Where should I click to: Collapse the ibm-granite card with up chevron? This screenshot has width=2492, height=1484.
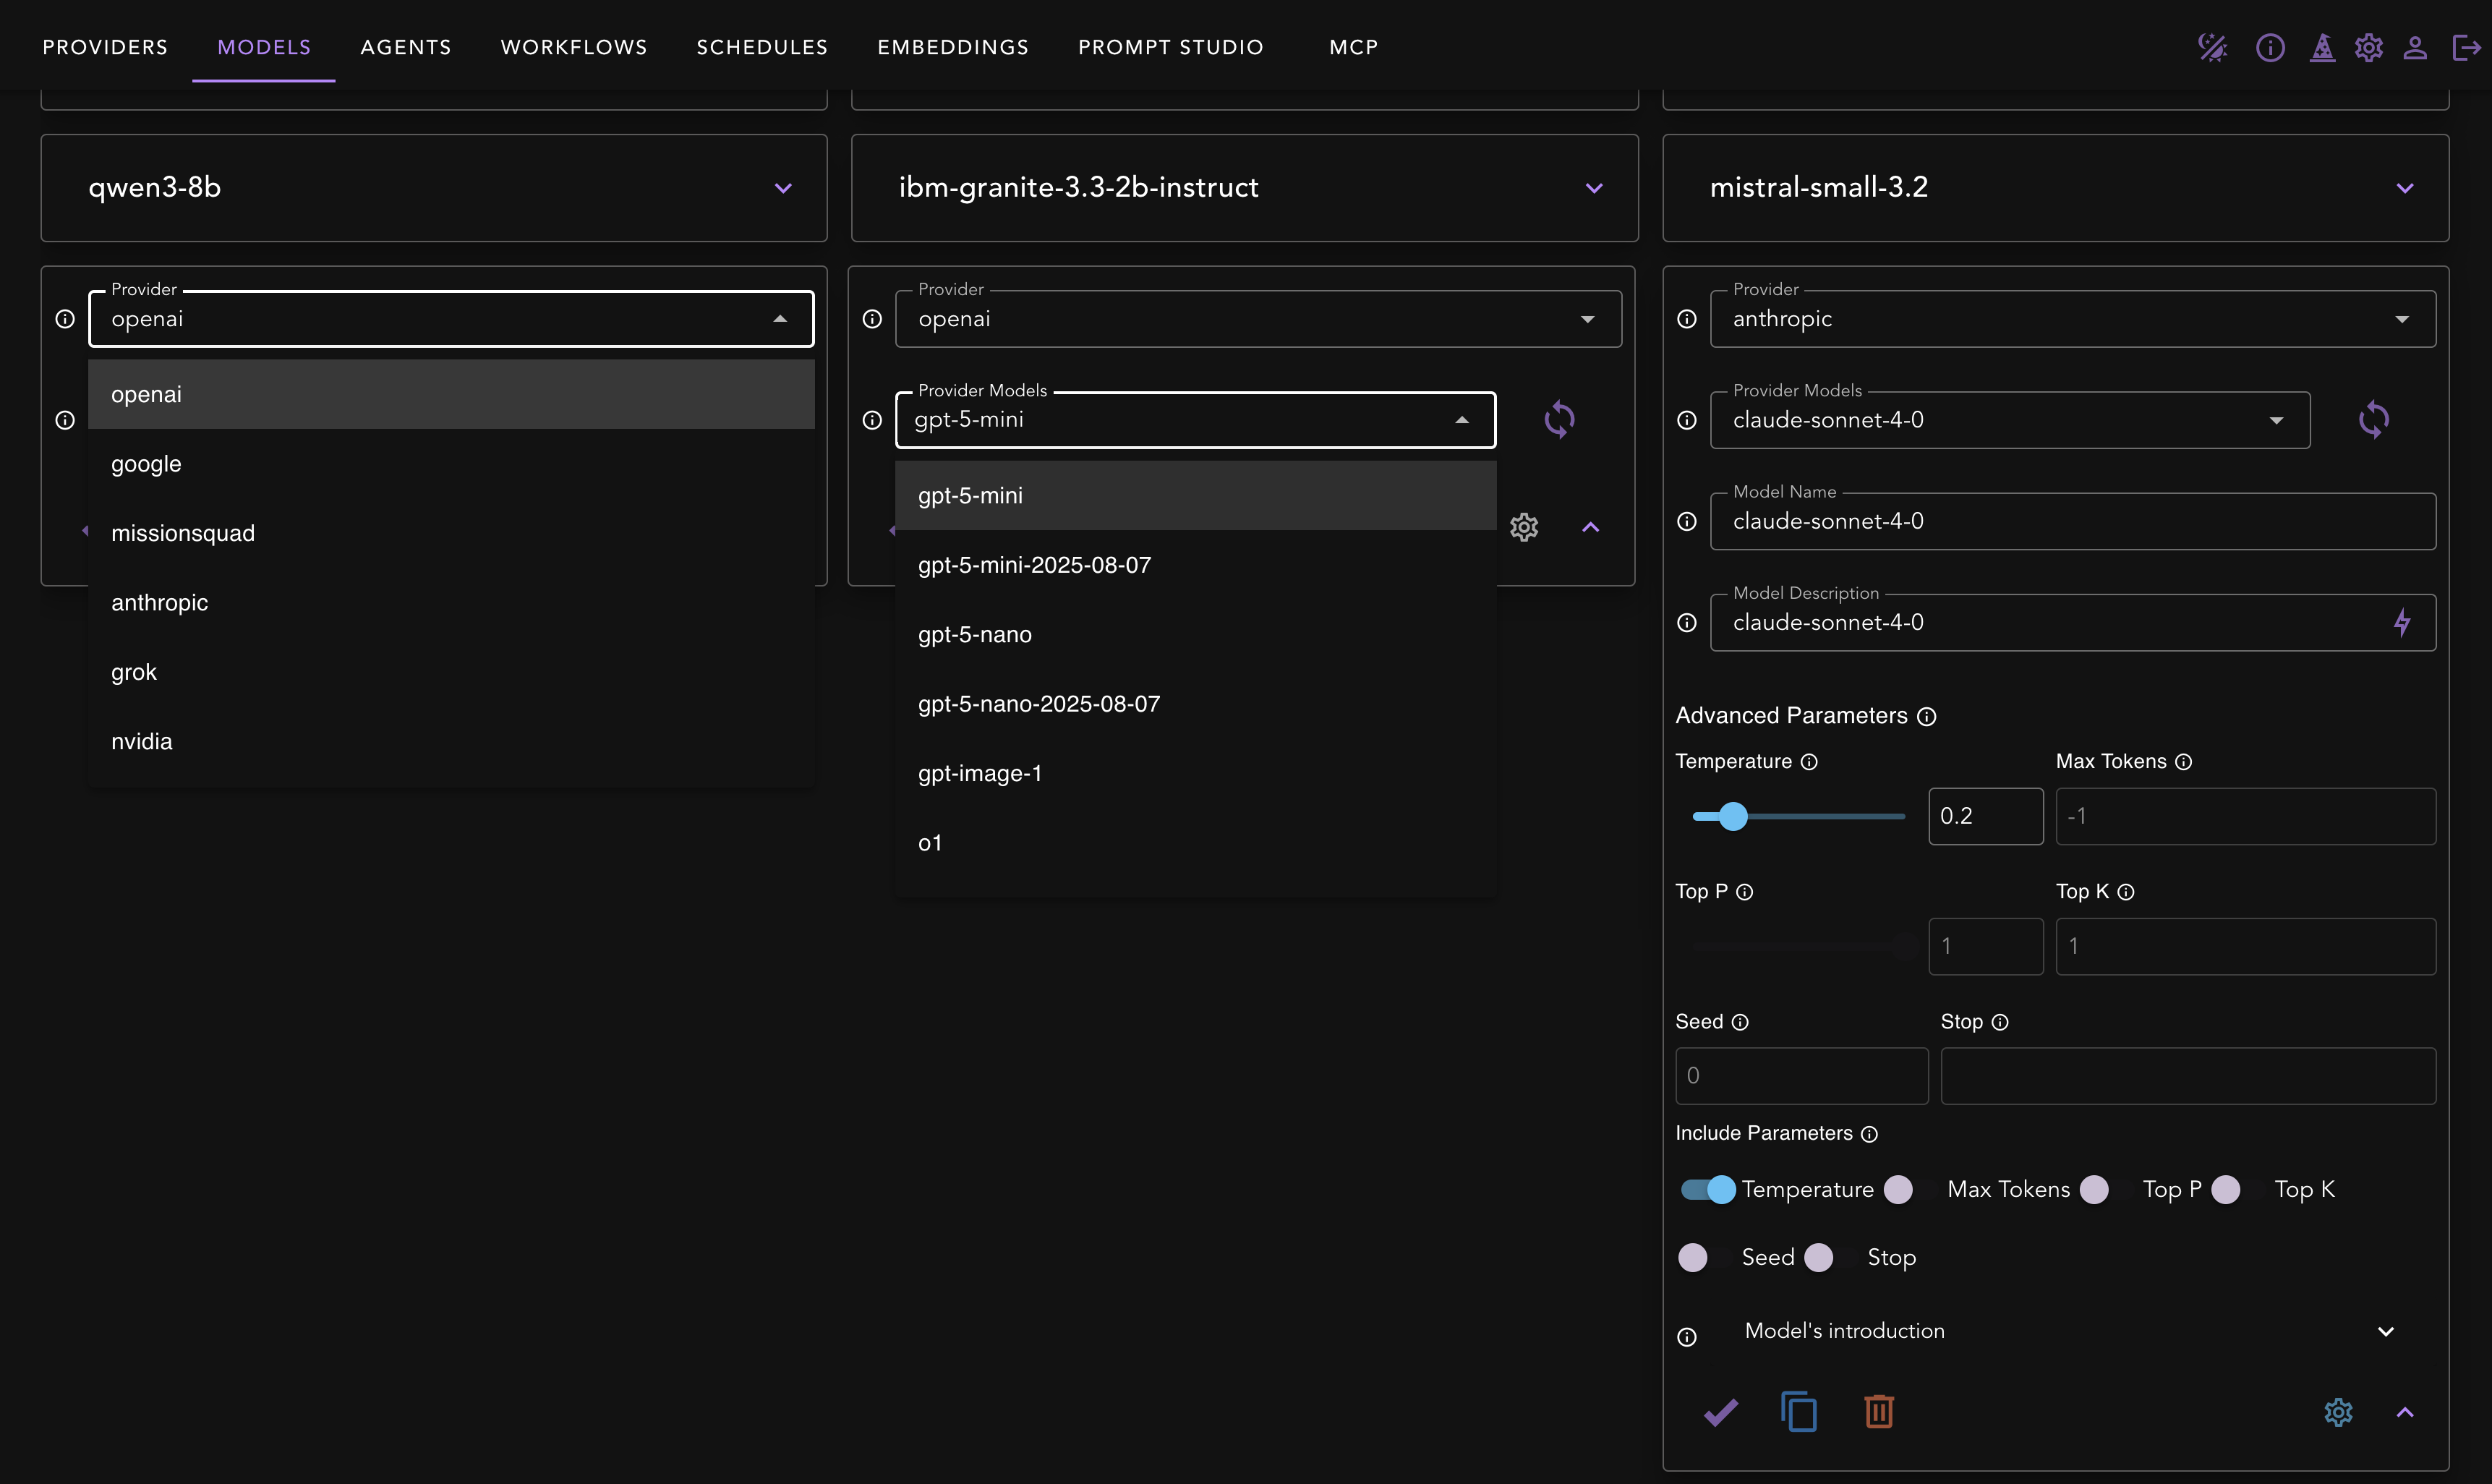click(1591, 527)
